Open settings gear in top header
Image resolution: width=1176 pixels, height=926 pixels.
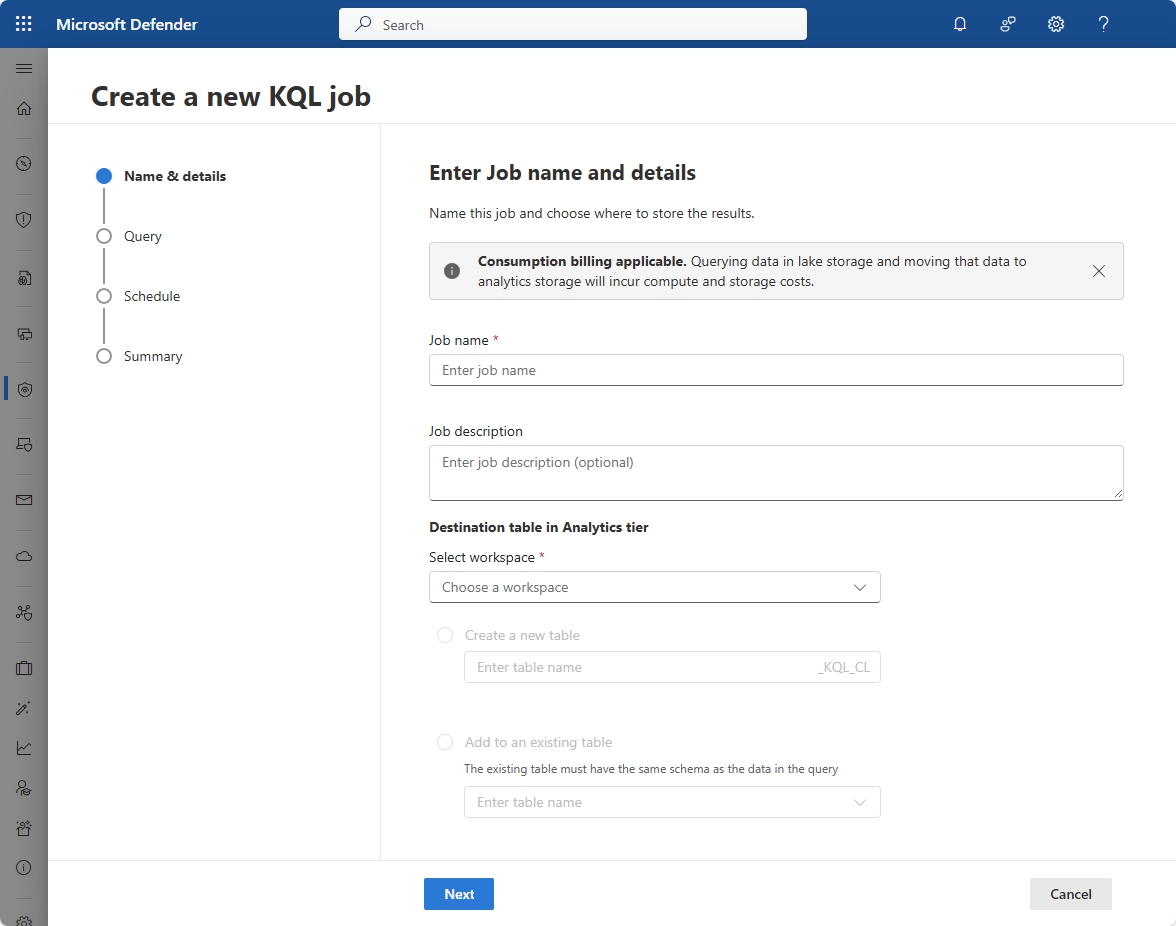point(1056,24)
